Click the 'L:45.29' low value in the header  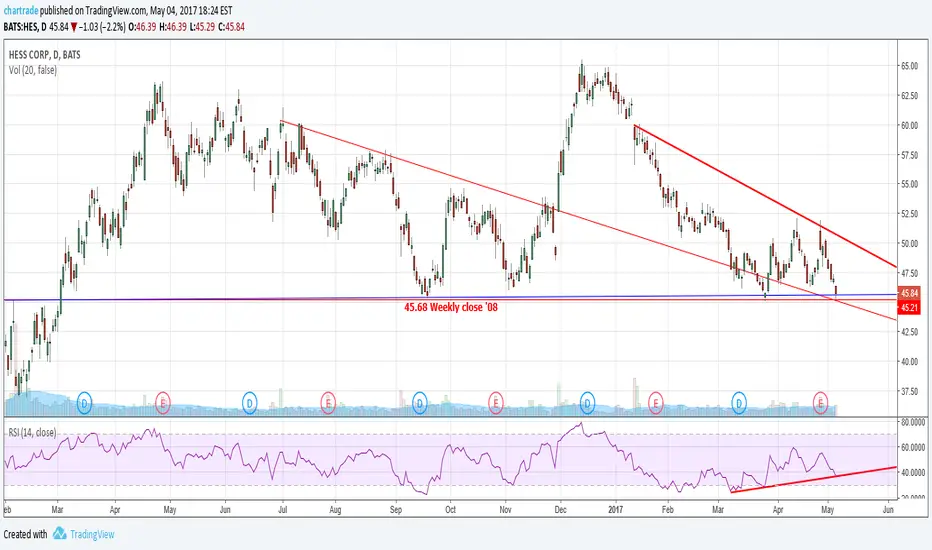pyautogui.click(x=202, y=27)
